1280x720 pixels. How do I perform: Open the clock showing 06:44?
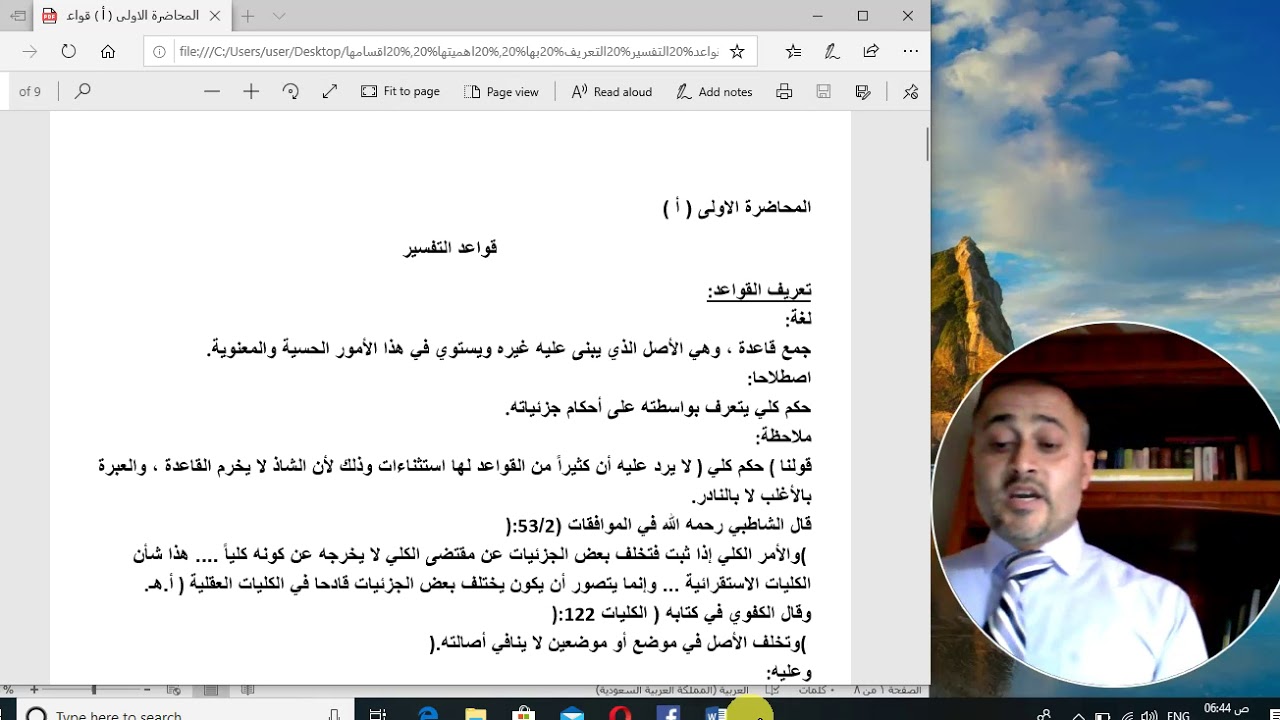(1228, 709)
